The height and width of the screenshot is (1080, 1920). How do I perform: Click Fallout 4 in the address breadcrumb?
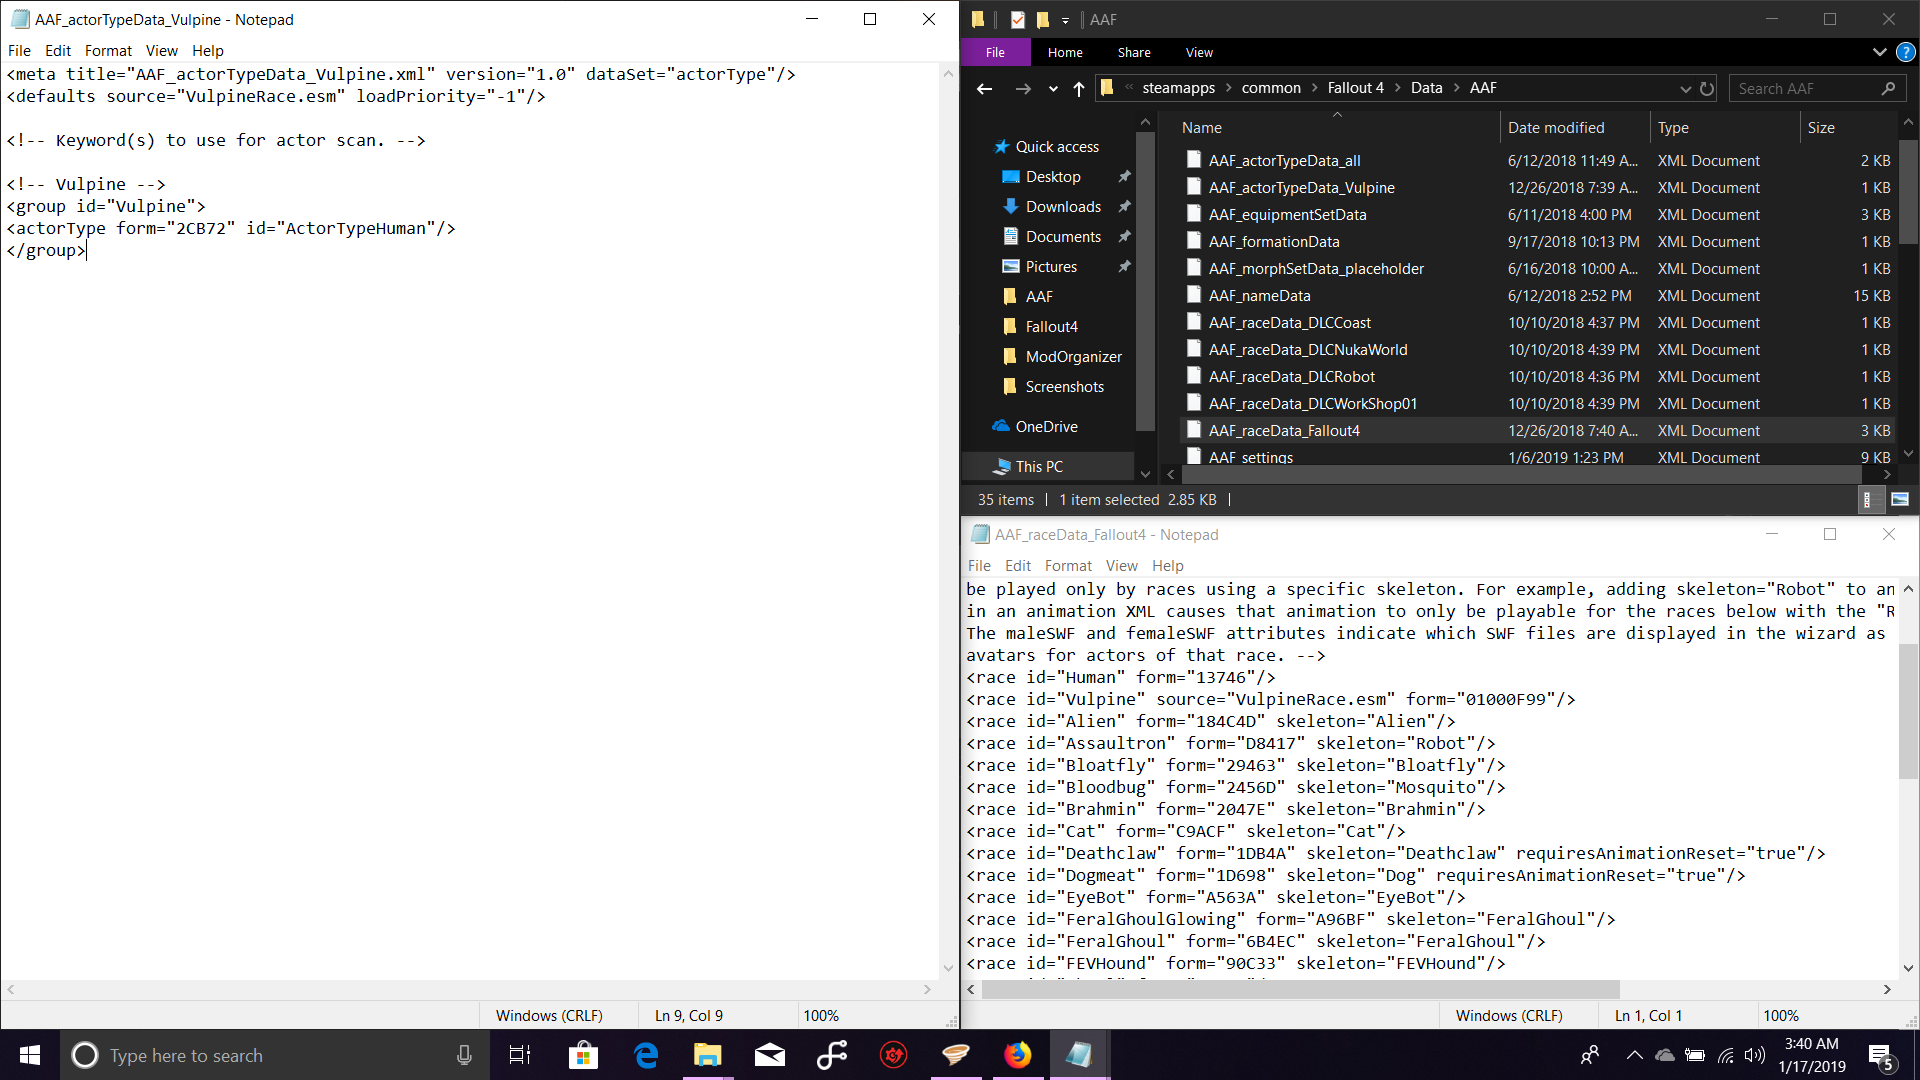pos(1355,88)
